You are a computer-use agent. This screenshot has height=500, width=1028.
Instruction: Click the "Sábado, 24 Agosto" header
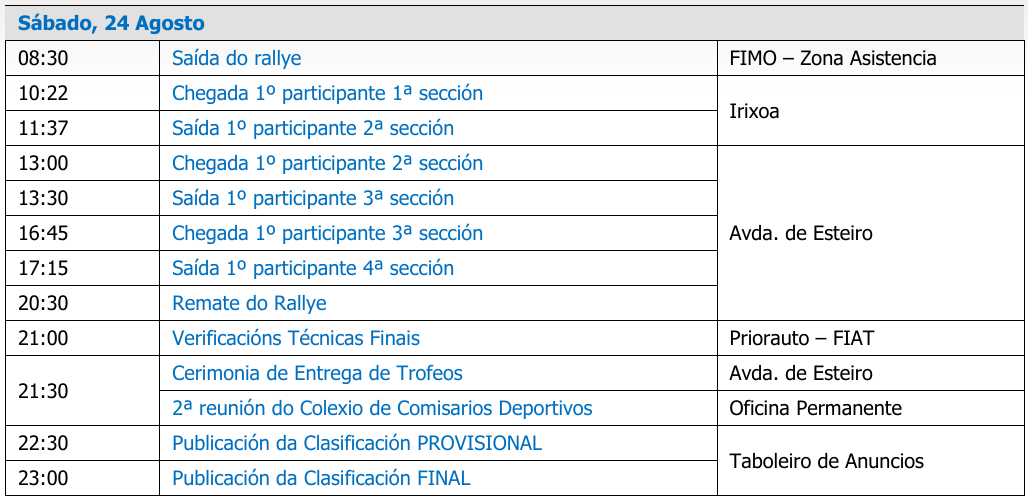[x=111, y=23]
